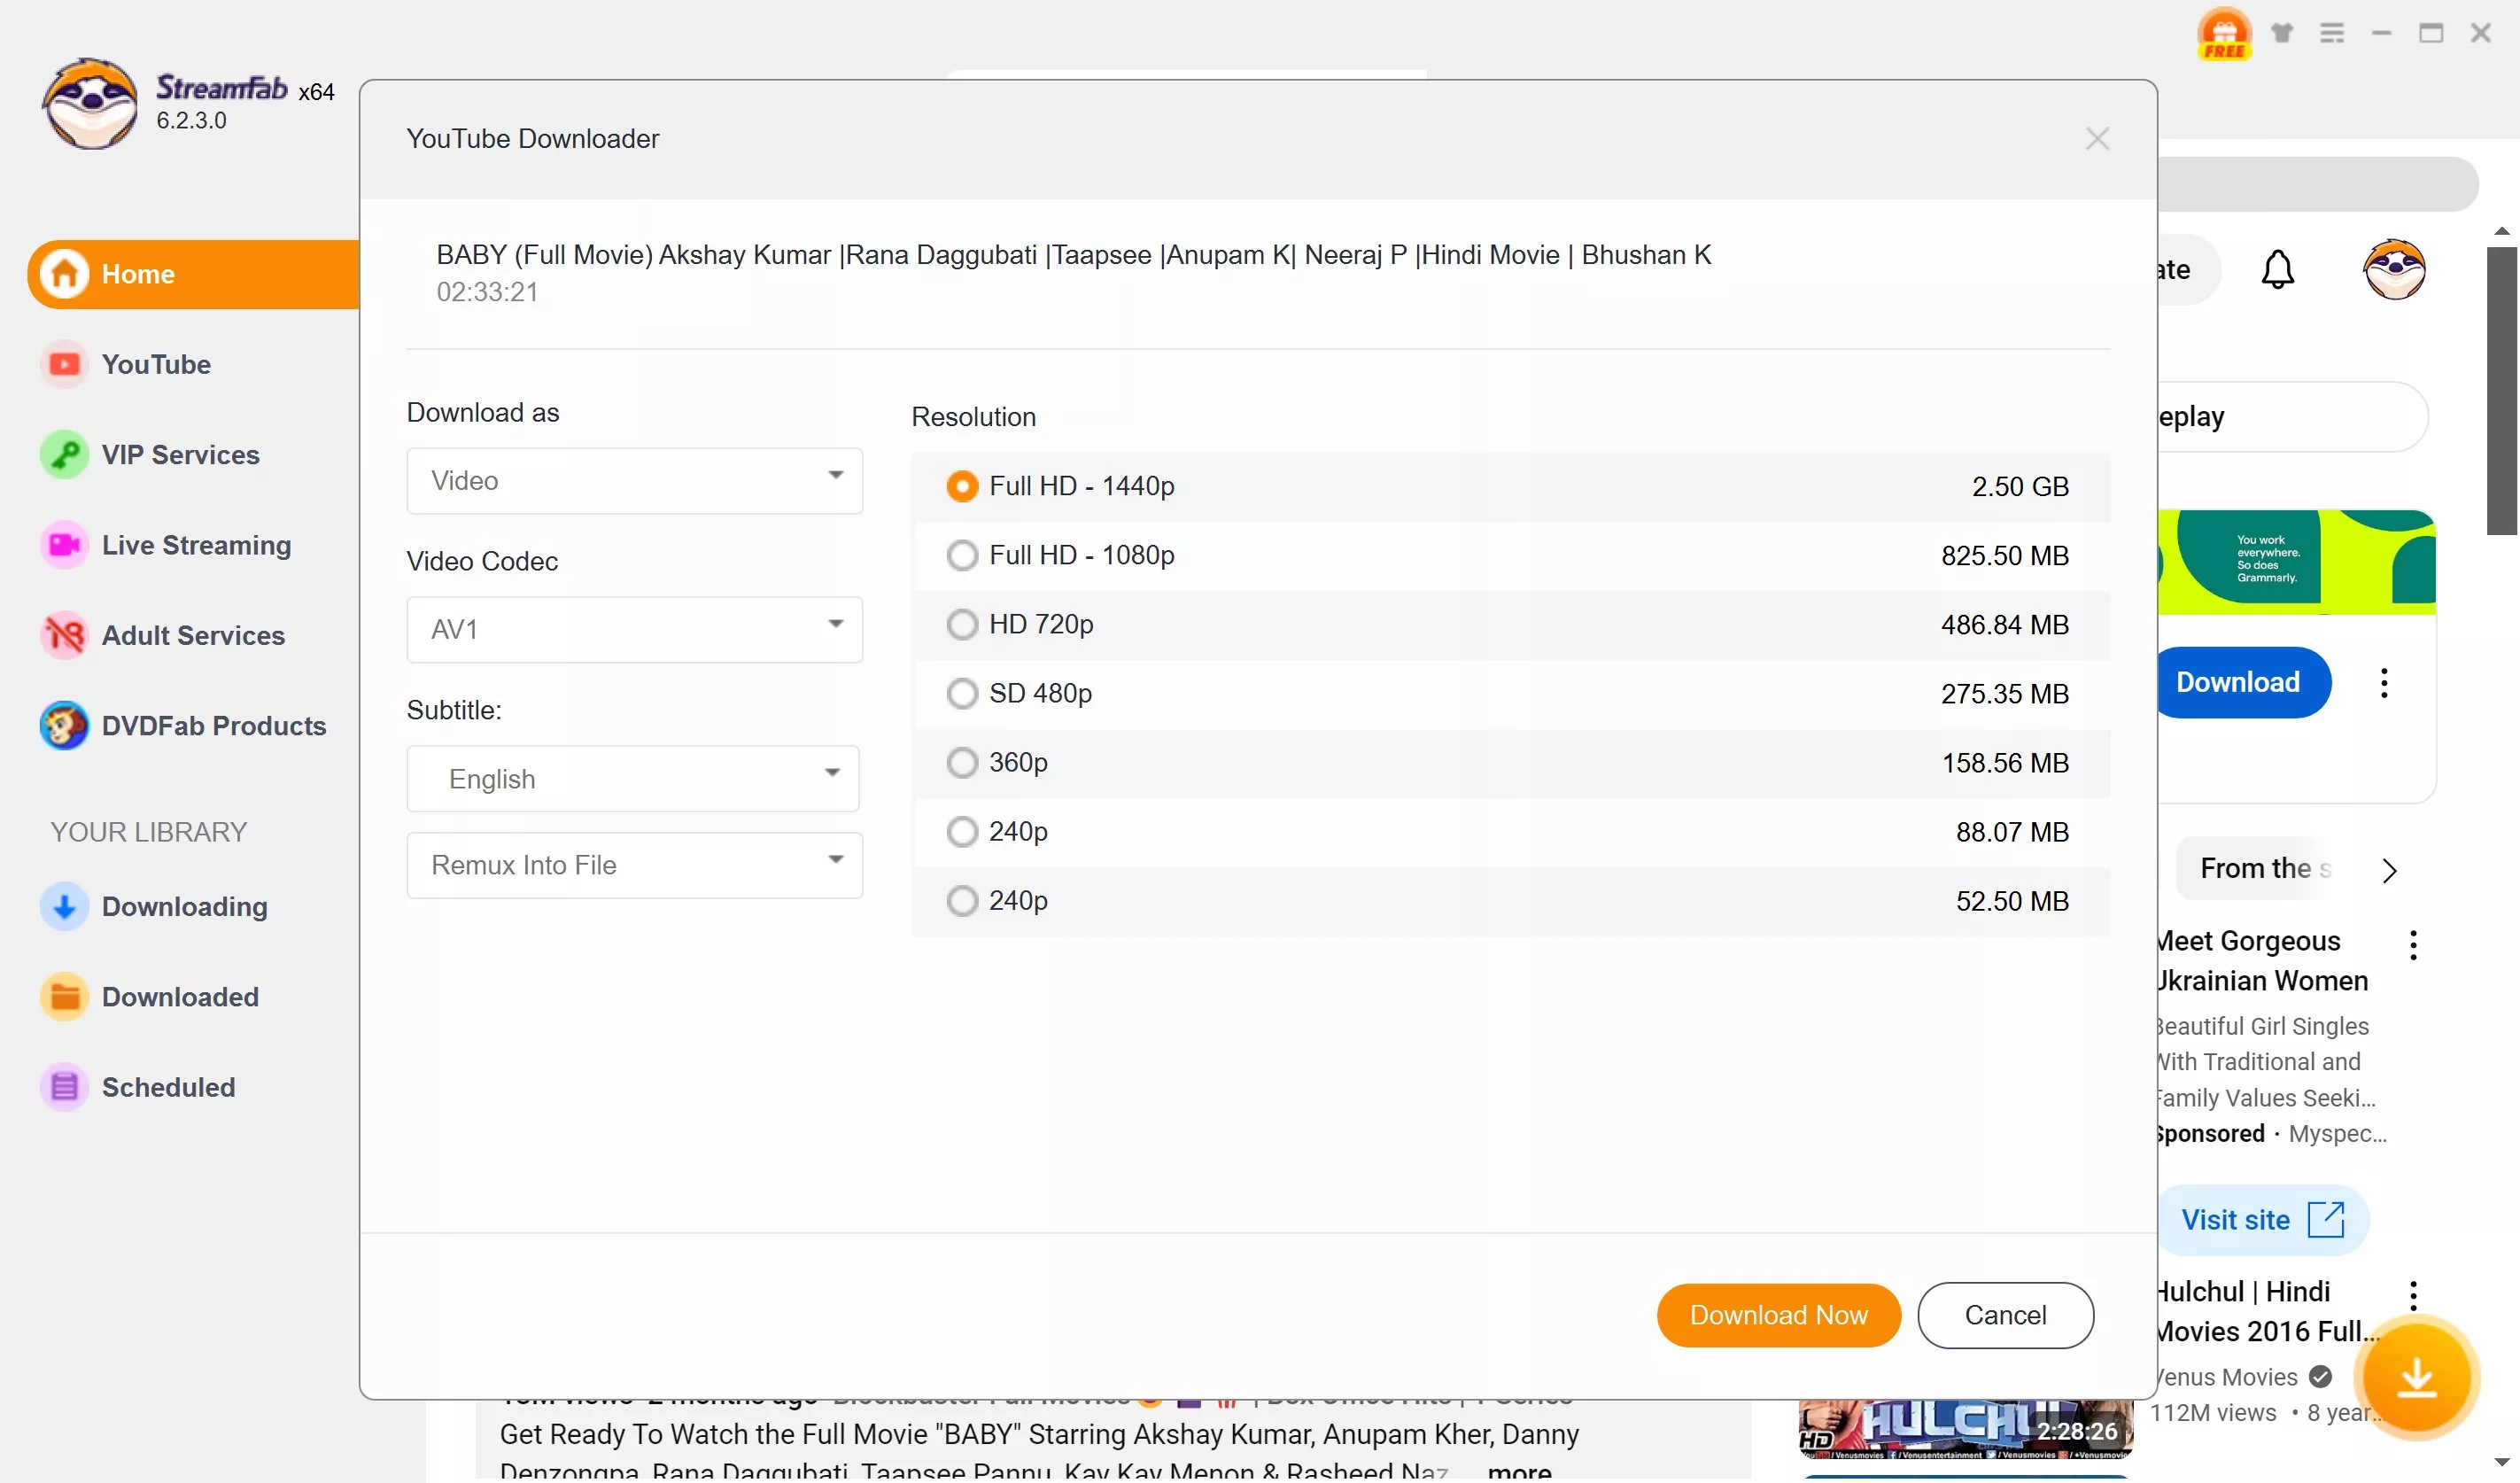Image resolution: width=2520 pixels, height=1483 pixels.
Task: Open options for Ukrainian Women ad
Action: [2412, 946]
